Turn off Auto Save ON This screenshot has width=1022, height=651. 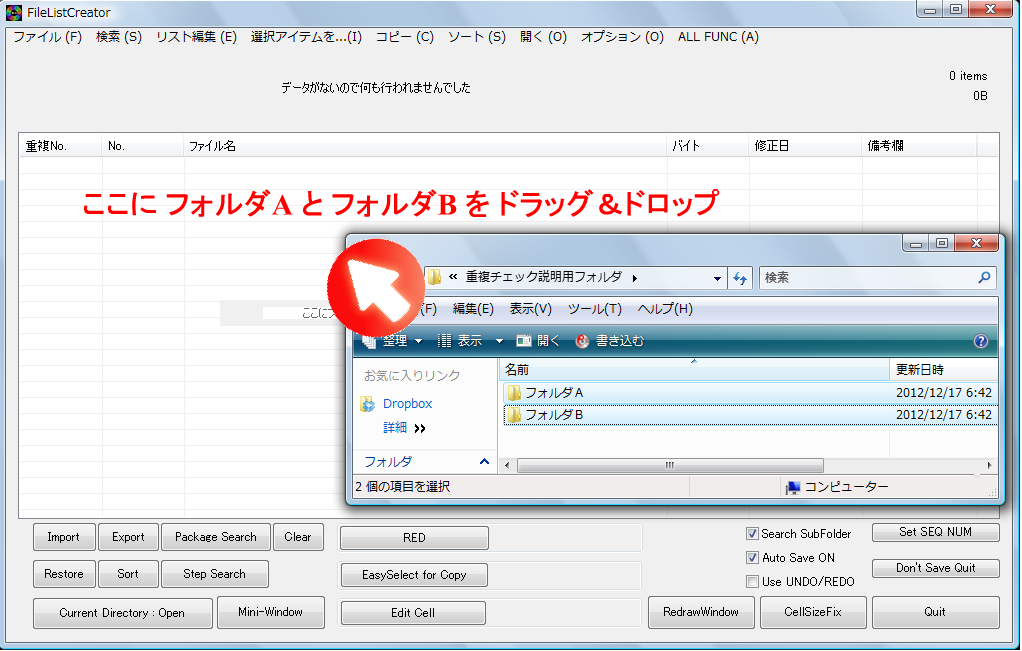[753, 558]
